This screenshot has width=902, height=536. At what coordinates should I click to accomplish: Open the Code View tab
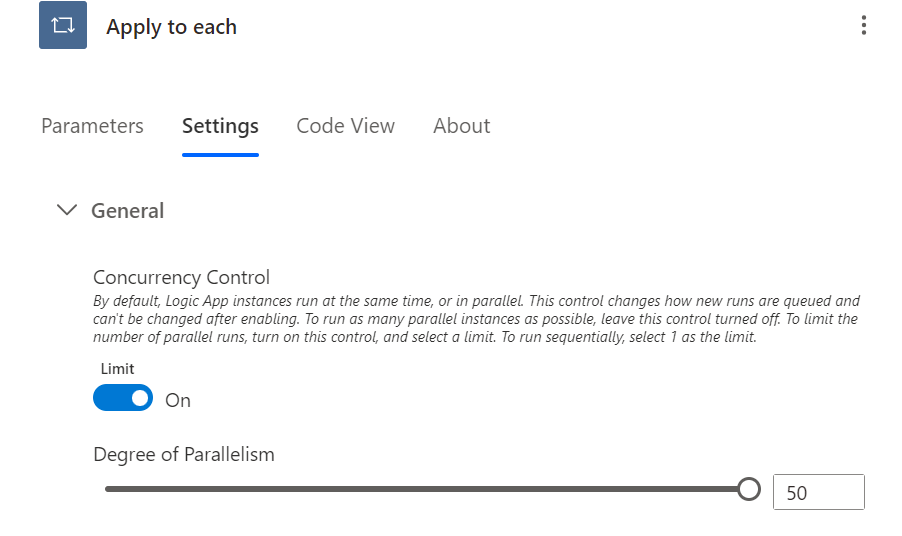pyautogui.click(x=345, y=126)
